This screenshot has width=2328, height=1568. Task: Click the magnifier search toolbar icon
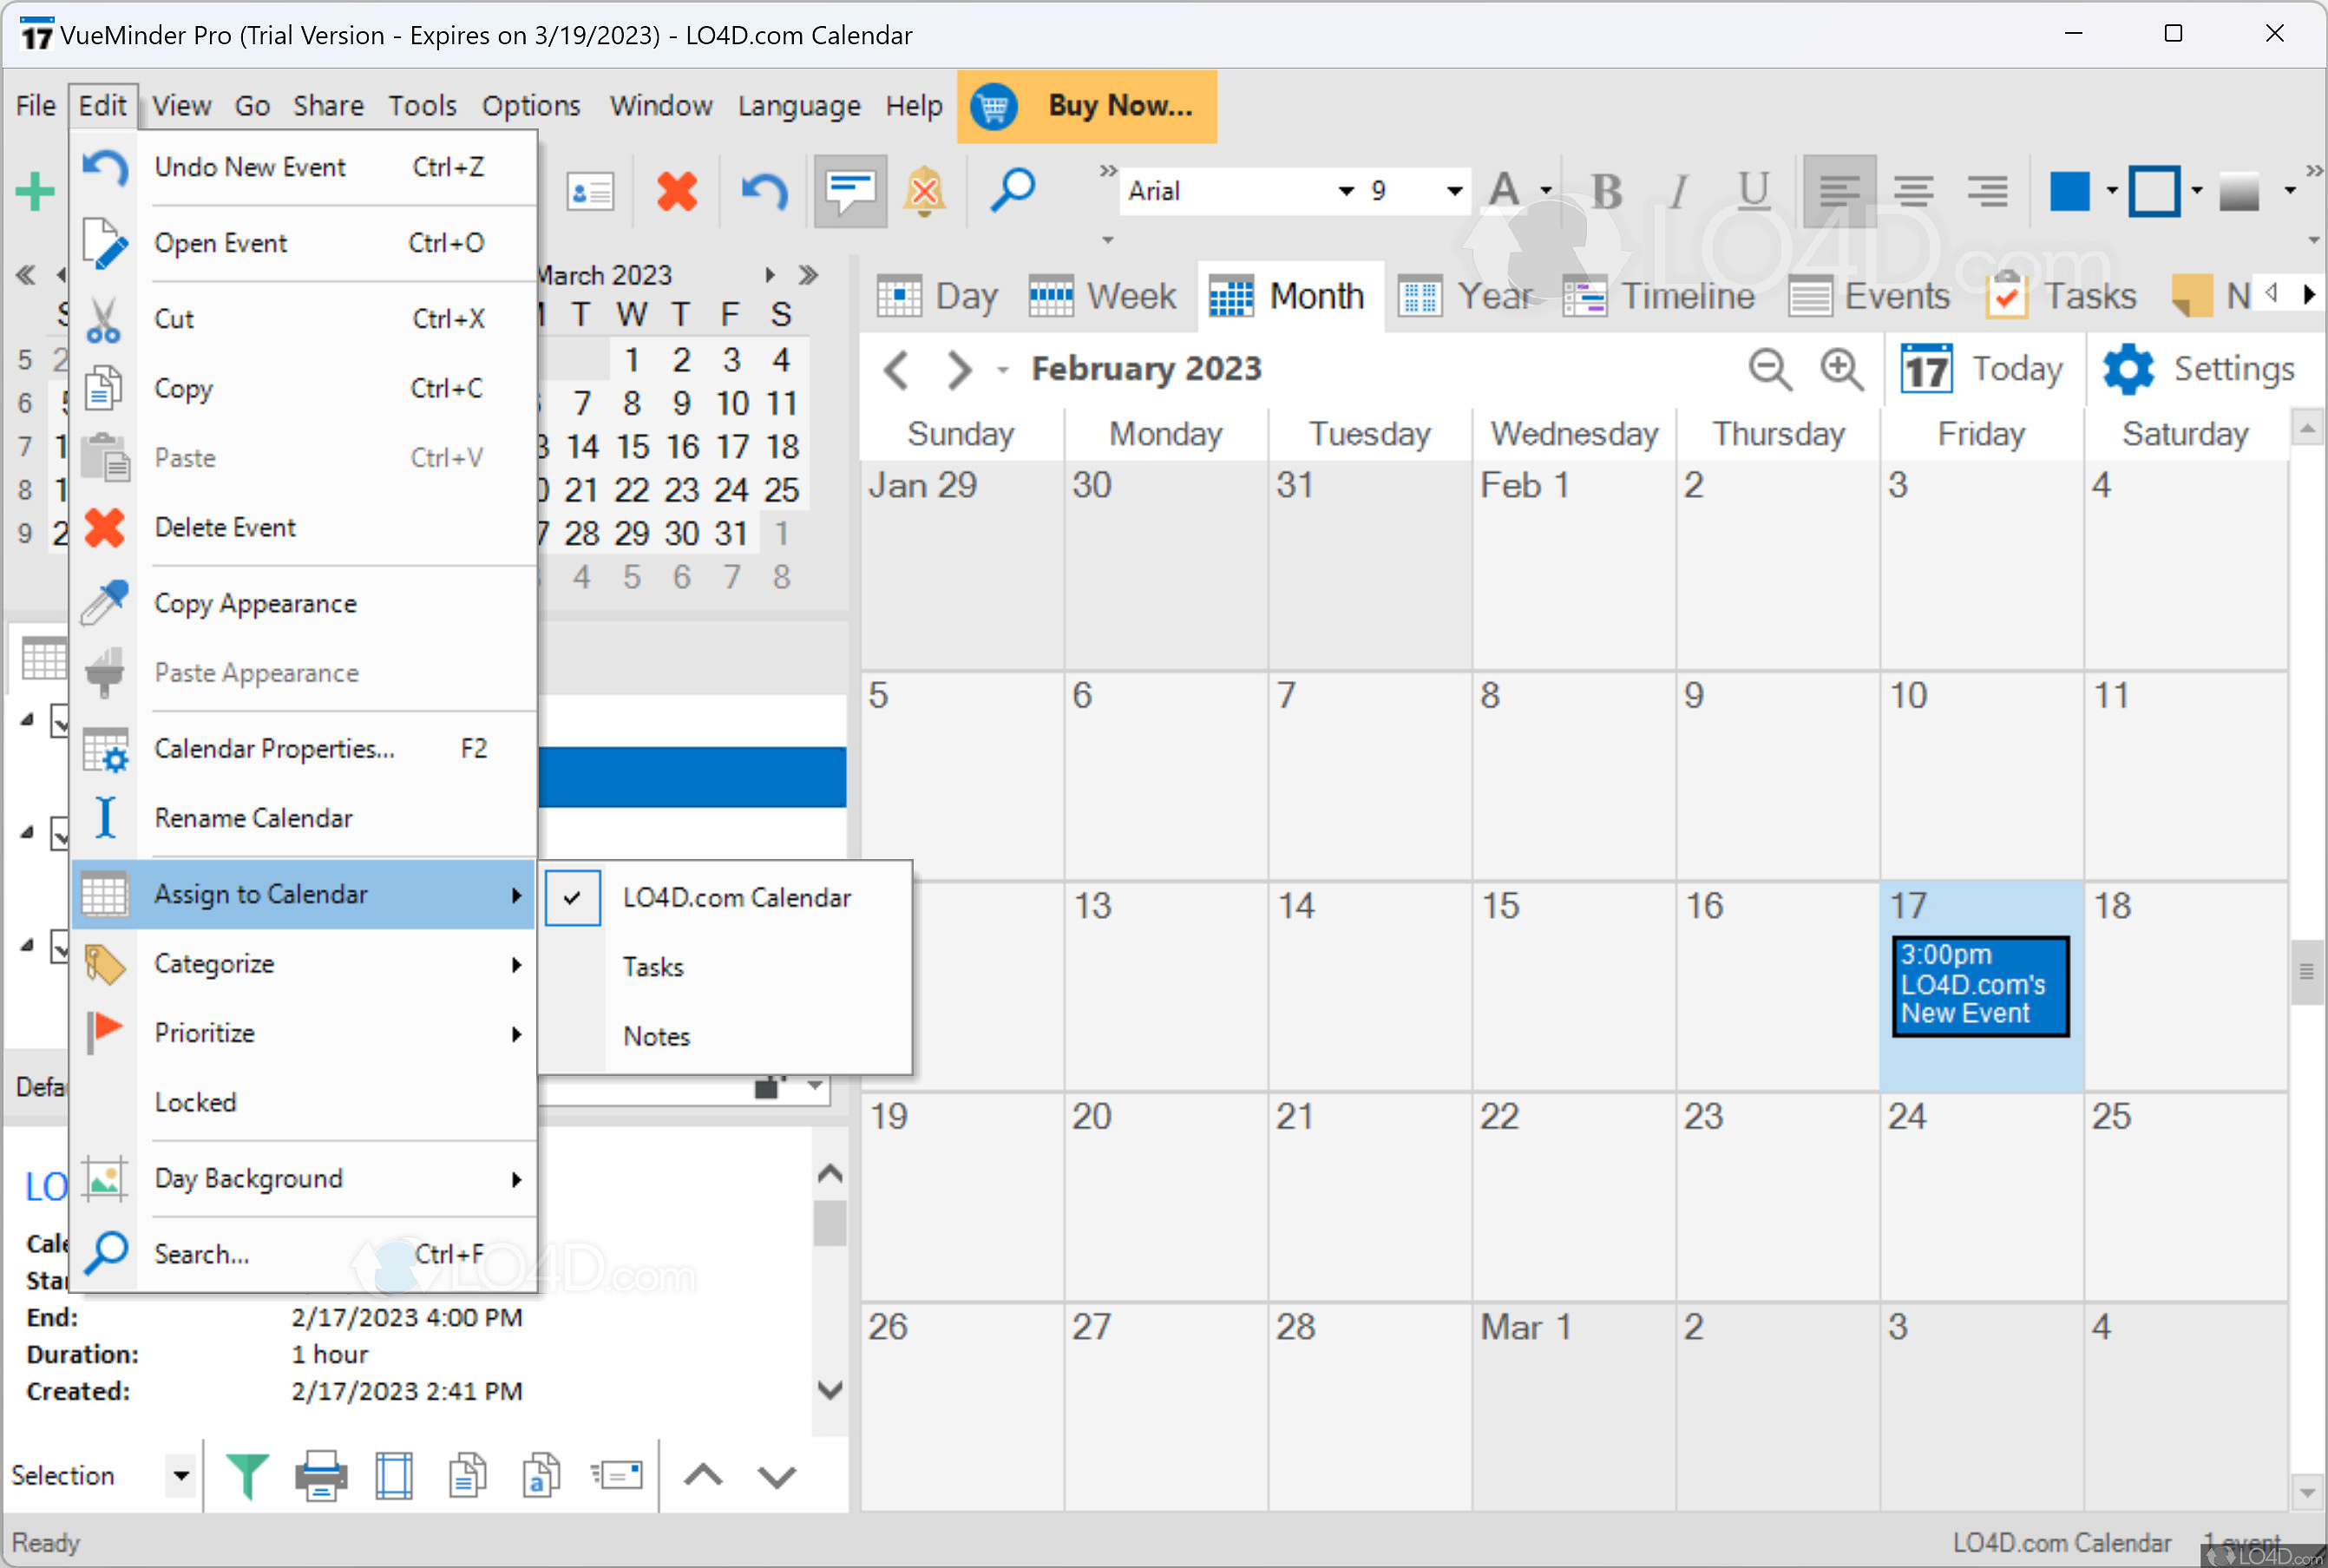pos(1012,191)
